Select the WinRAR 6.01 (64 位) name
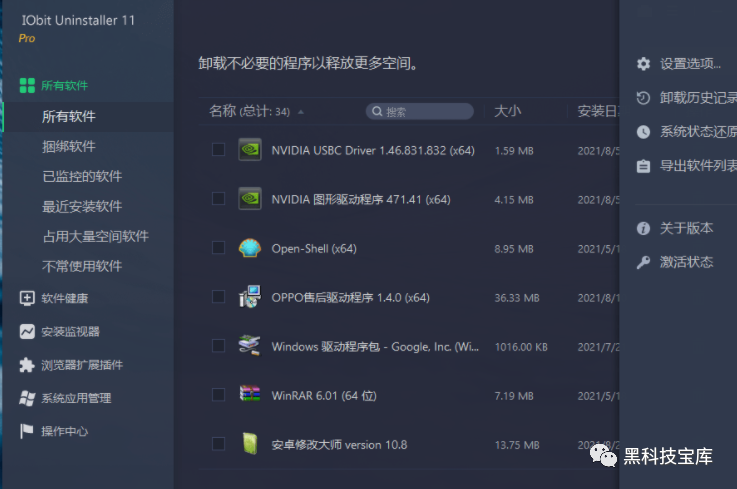The width and height of the screenshot is (737, 489). [324, 396]
